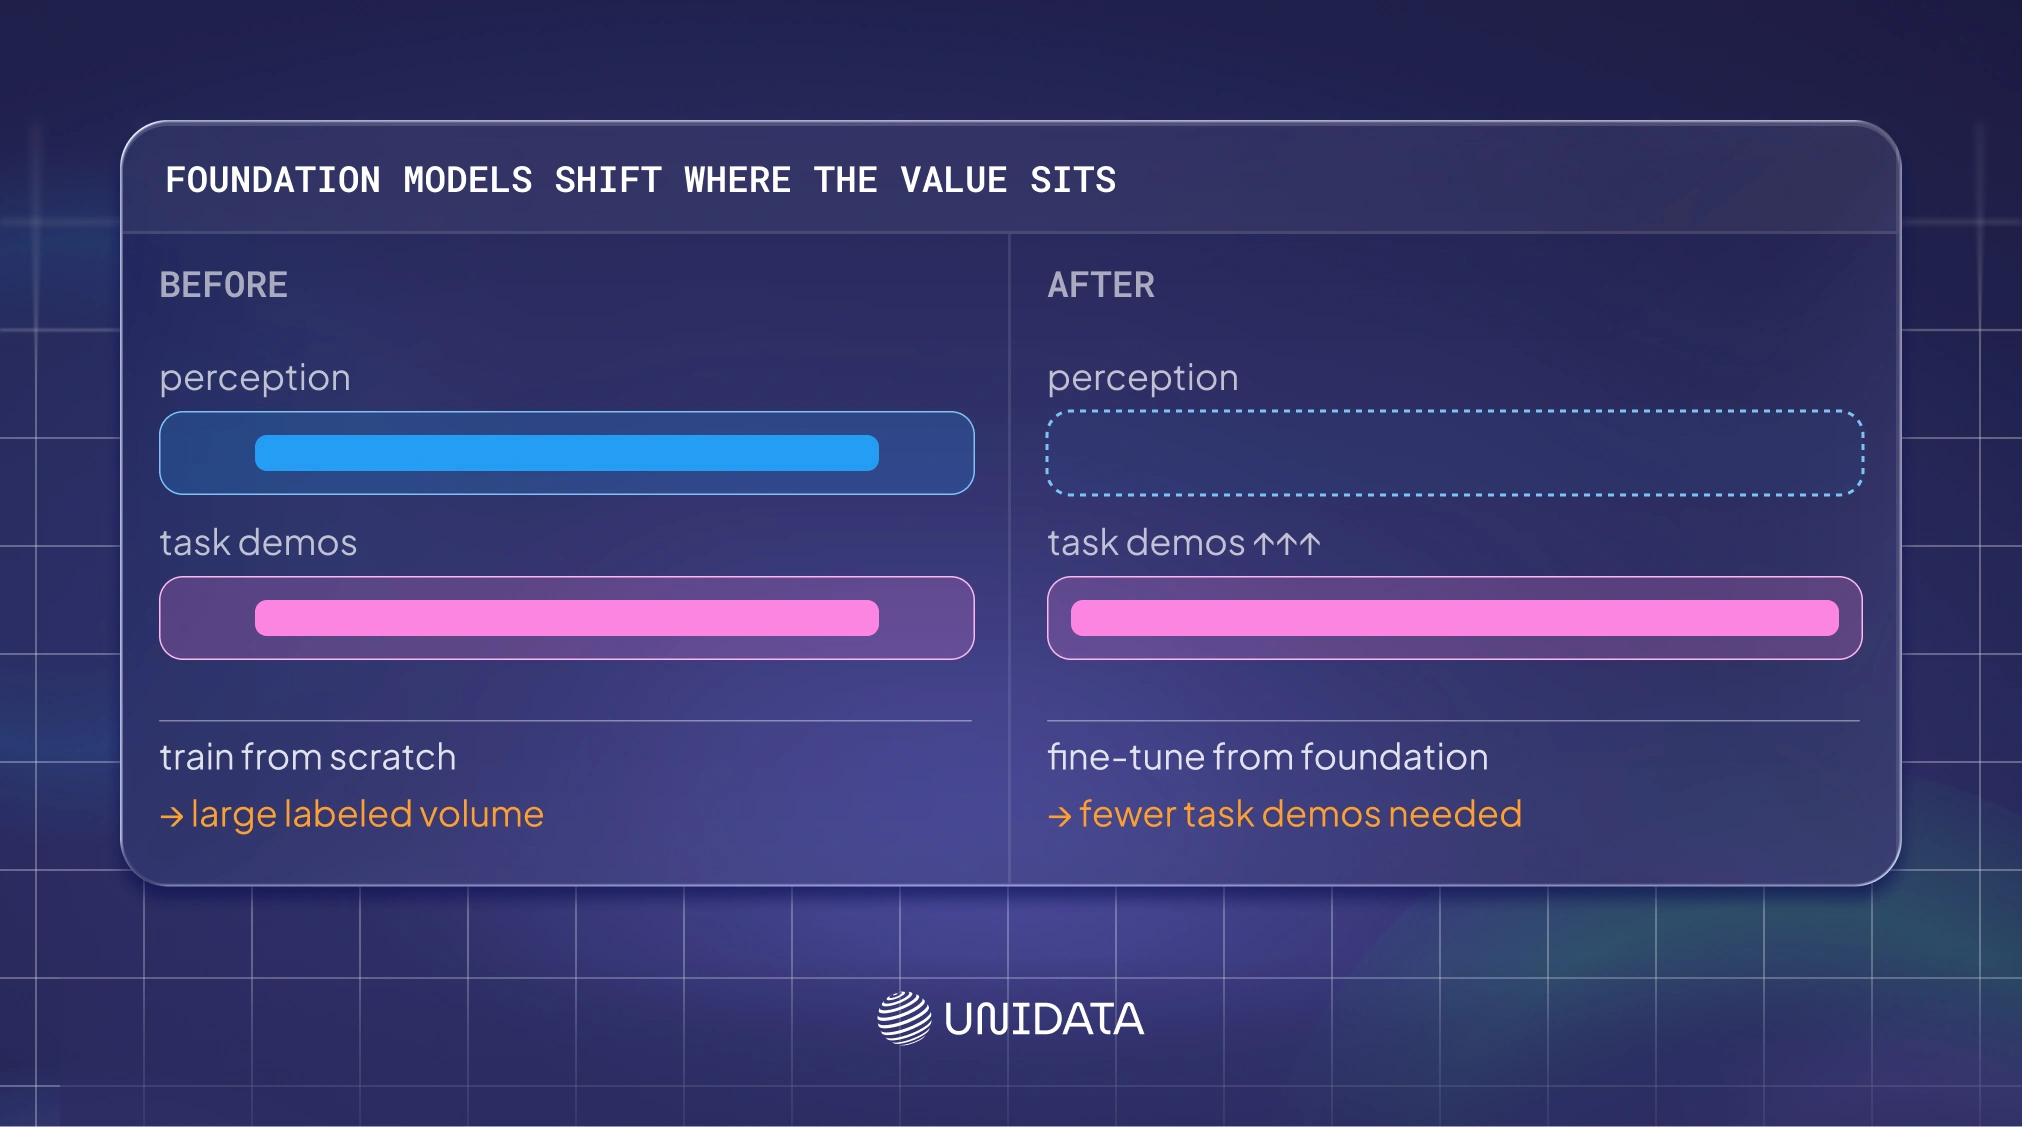The width and height of the screenshot is (2022, 1127).
Task: Click the AFTER column heading
Action: (1101, 285)
